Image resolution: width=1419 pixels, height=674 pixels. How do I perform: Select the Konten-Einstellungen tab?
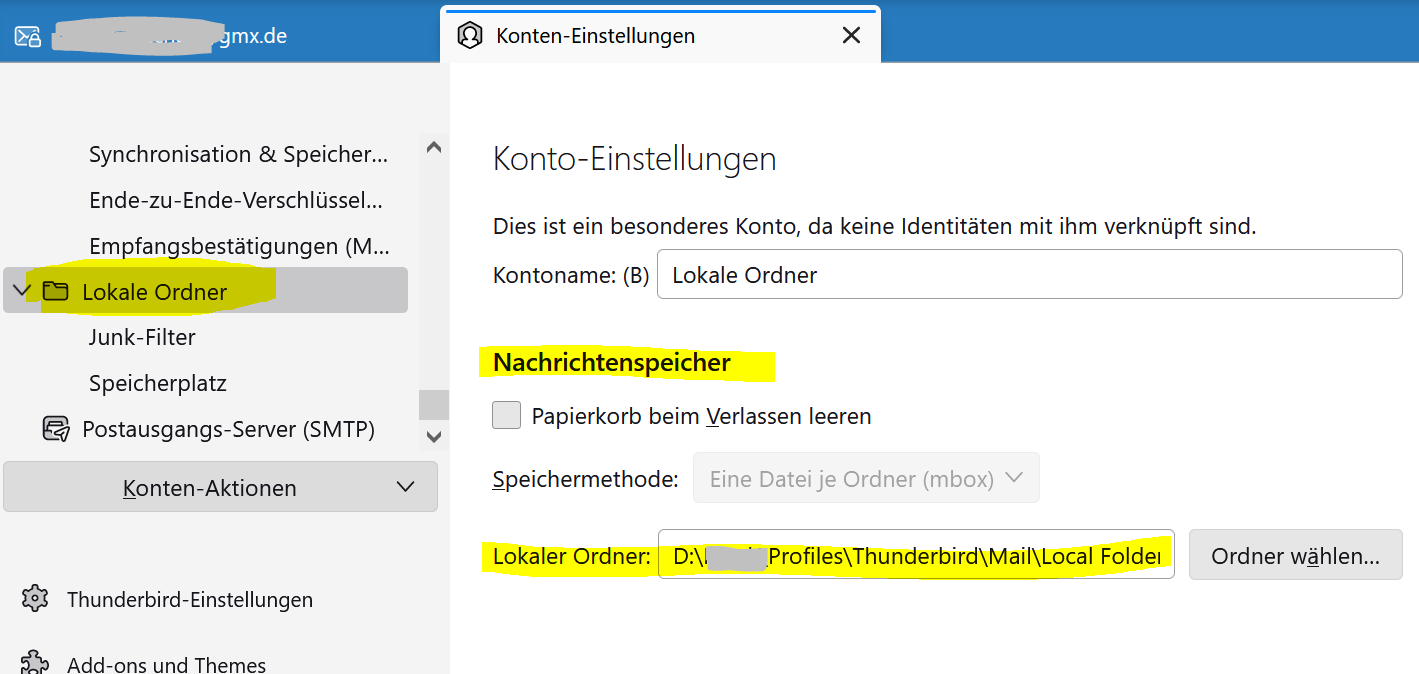point(661,36)
